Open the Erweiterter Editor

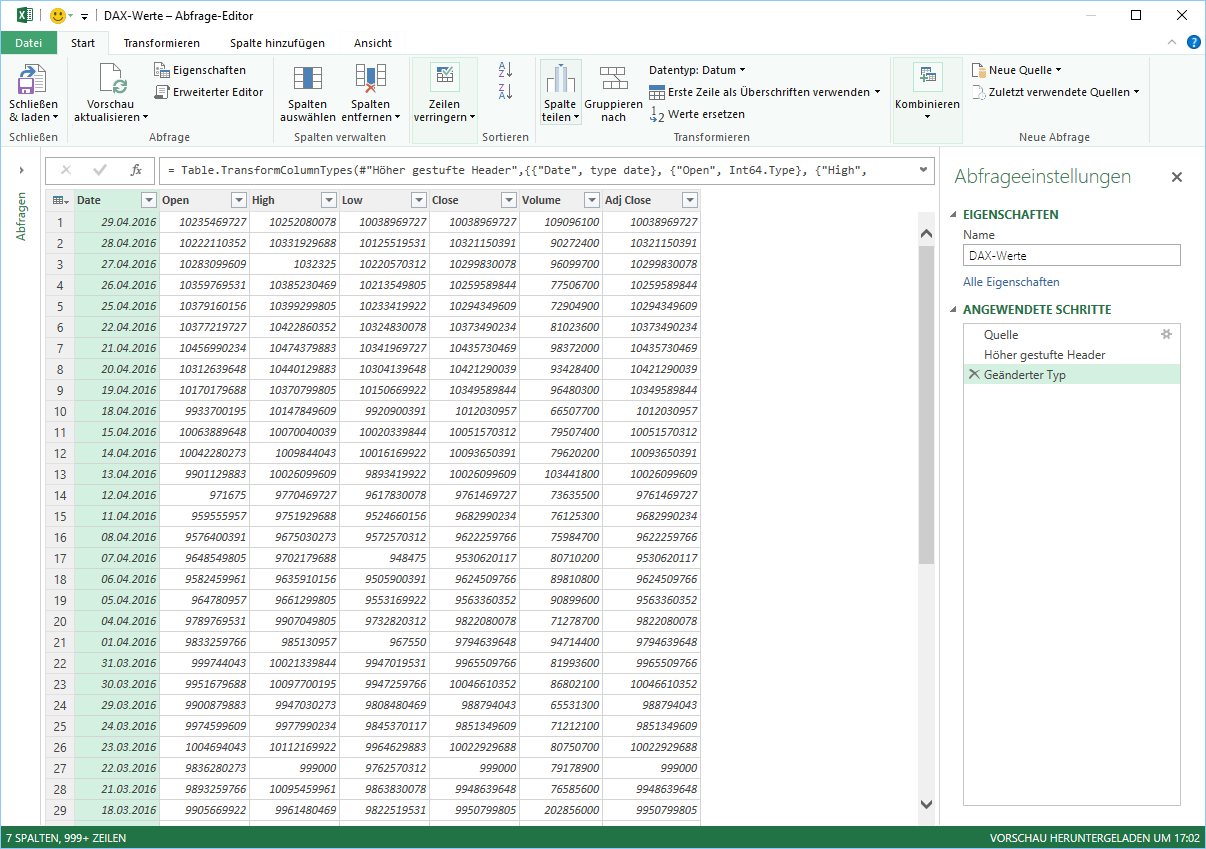pyautogui.click(x=209, y=92)
